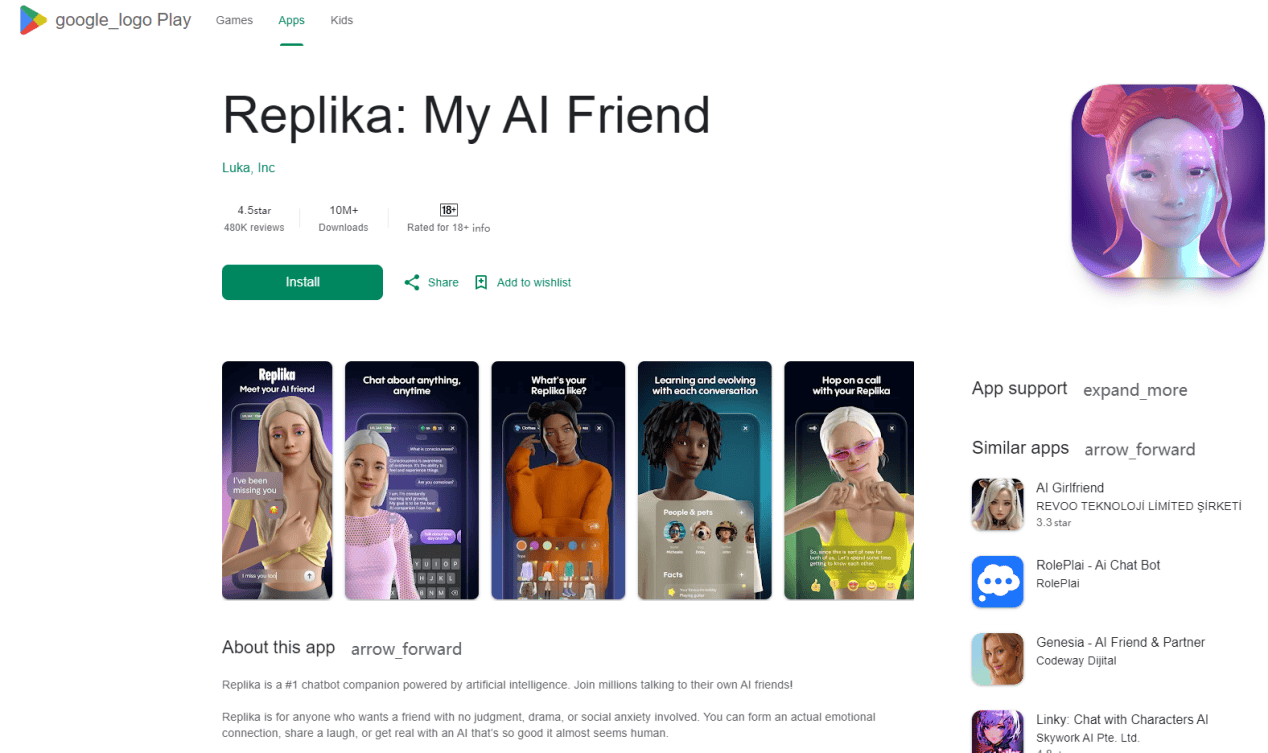Click the Rated for 18+ info link
1268x753 pixels.
481,228
